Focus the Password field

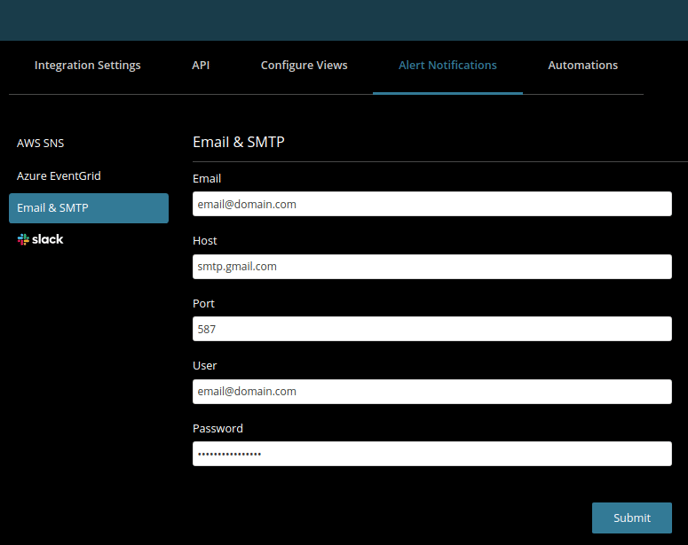[x=432, y=454]
